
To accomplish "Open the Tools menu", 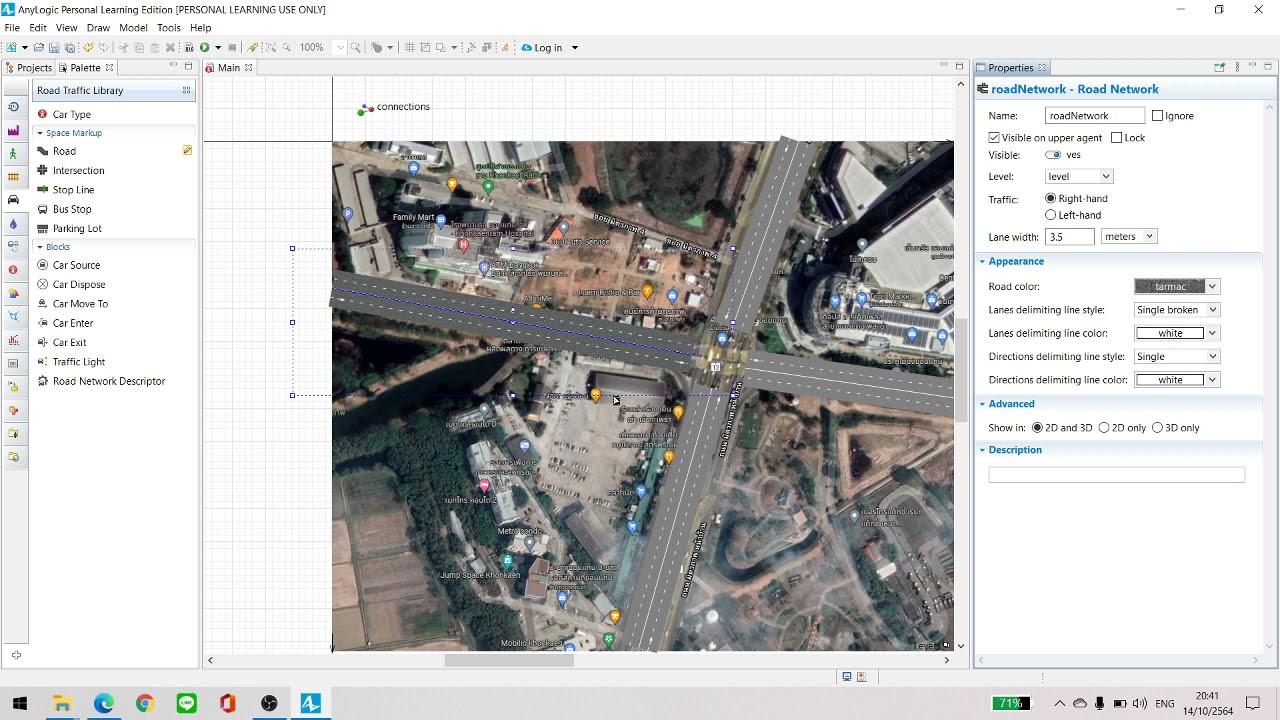I will click(x=169, y=28).
